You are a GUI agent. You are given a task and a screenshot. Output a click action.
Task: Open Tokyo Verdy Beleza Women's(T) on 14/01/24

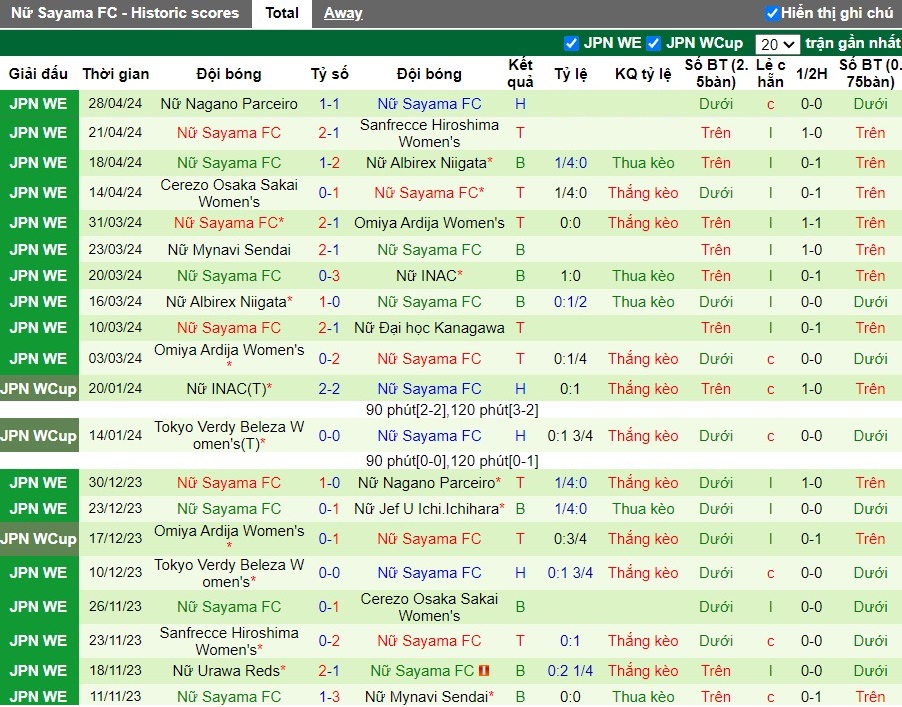pos(229,435)
